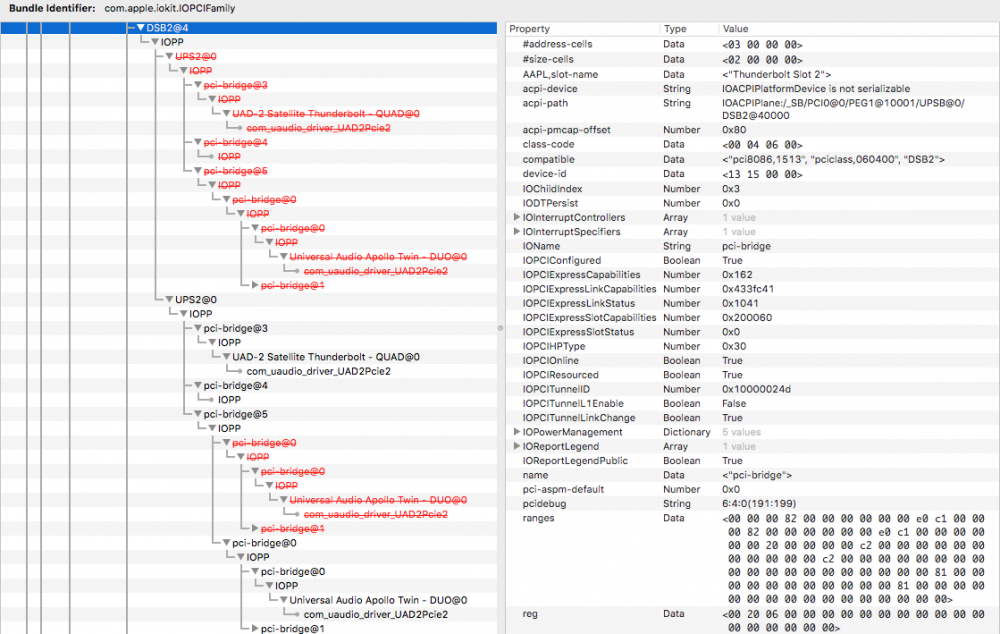Viewport: 1000px width, 634px height.
Task: Collapse the red struck-through pci-bridge@3 node
Action: pyautogui.click(x=198, y=85)
